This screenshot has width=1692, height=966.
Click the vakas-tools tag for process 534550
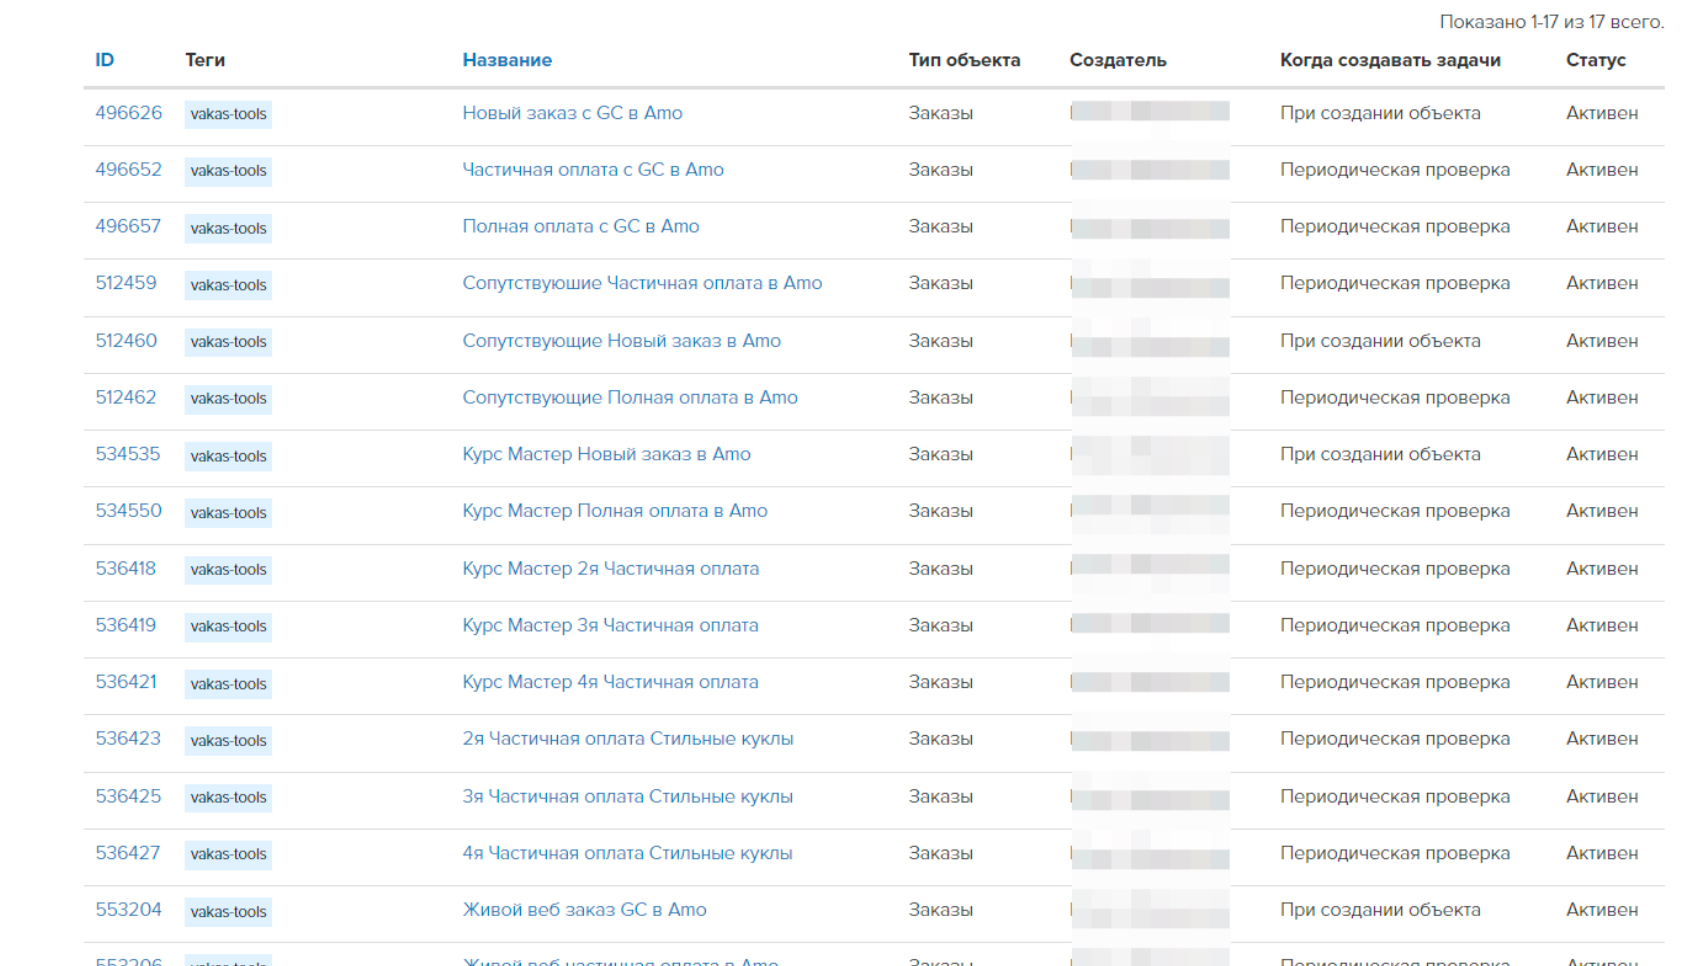pos(228,513)
